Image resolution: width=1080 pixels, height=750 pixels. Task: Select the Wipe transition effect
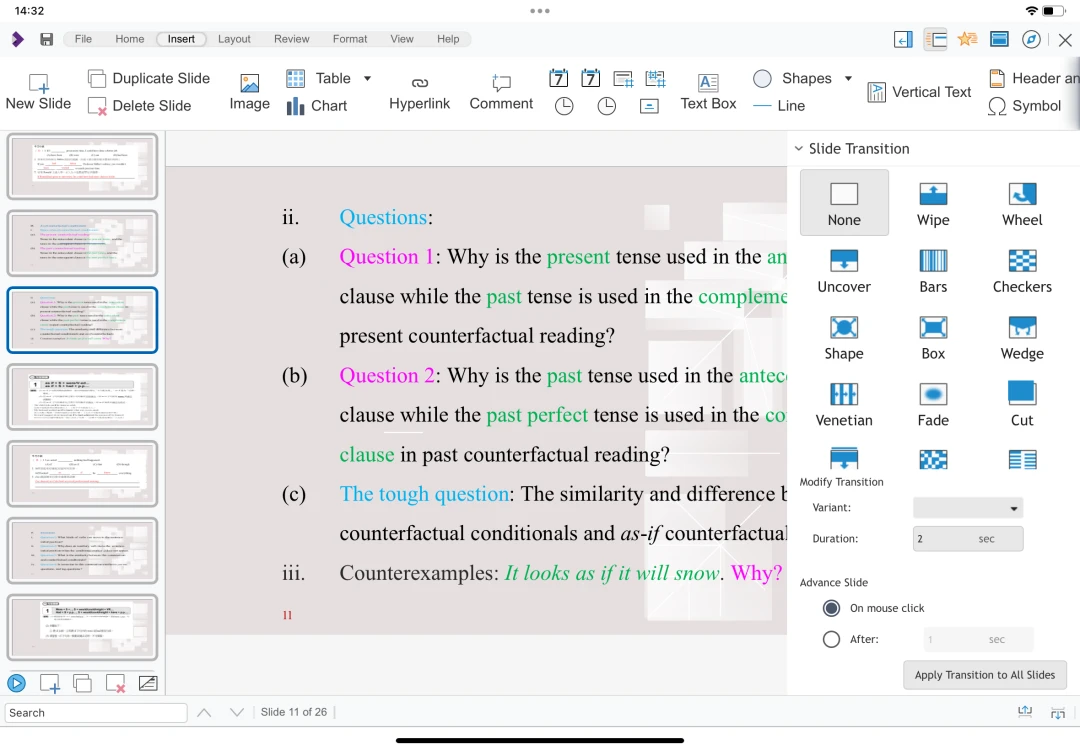[x=932, y=203]
